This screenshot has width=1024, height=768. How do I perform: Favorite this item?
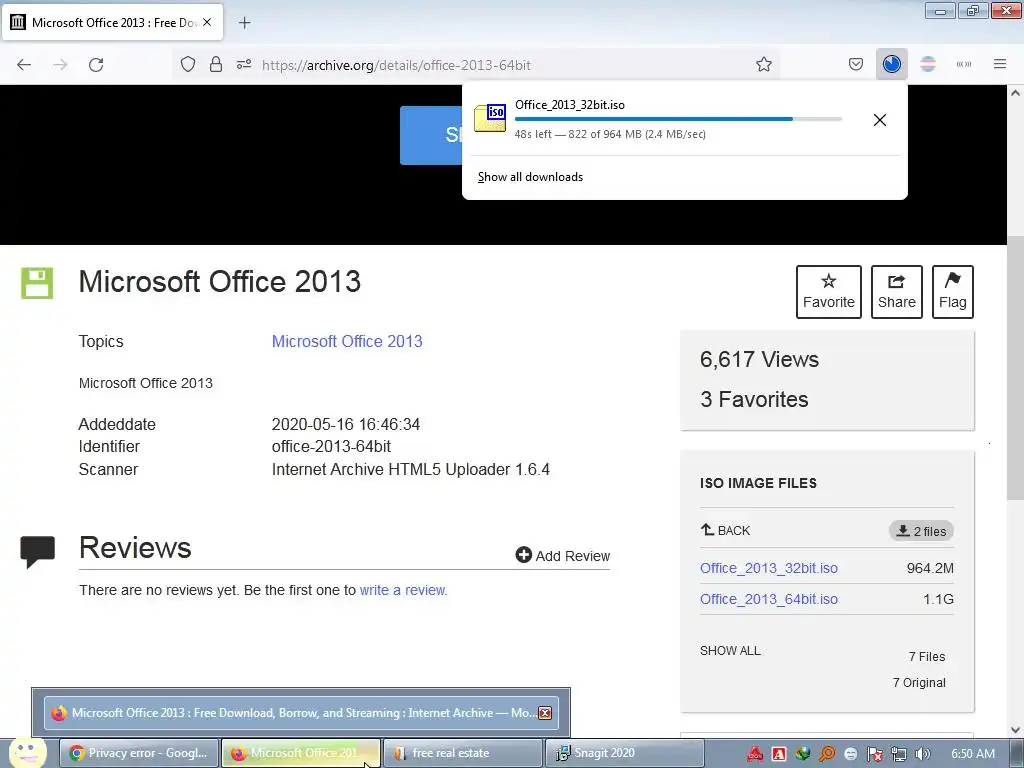pyautogui.click(x=829, y=292)
